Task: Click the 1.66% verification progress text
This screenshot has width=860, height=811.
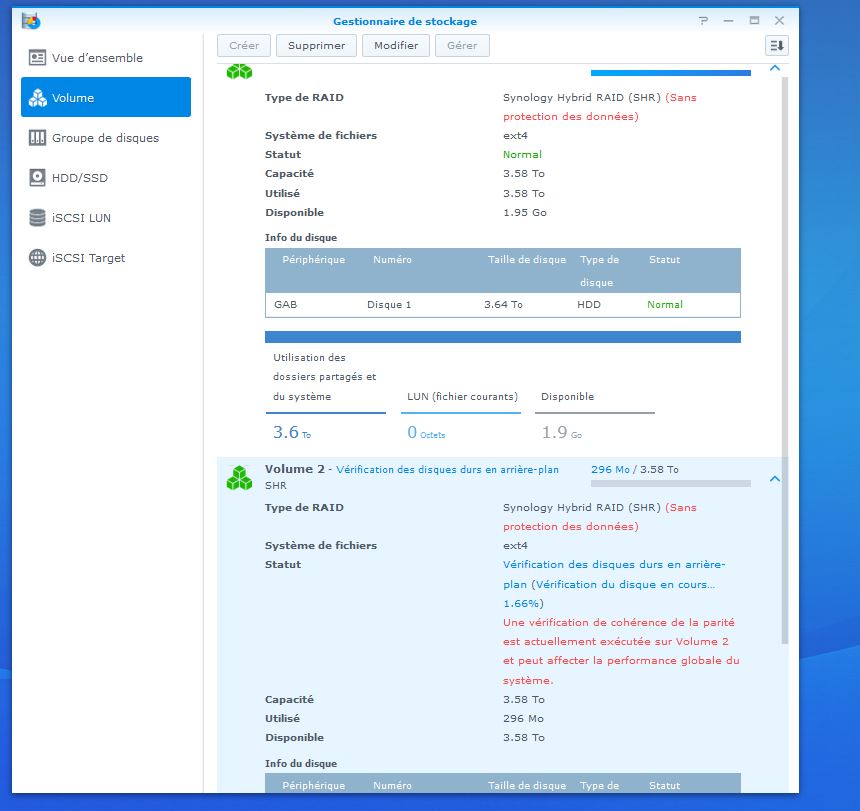Action: click(x=523, y=604)
